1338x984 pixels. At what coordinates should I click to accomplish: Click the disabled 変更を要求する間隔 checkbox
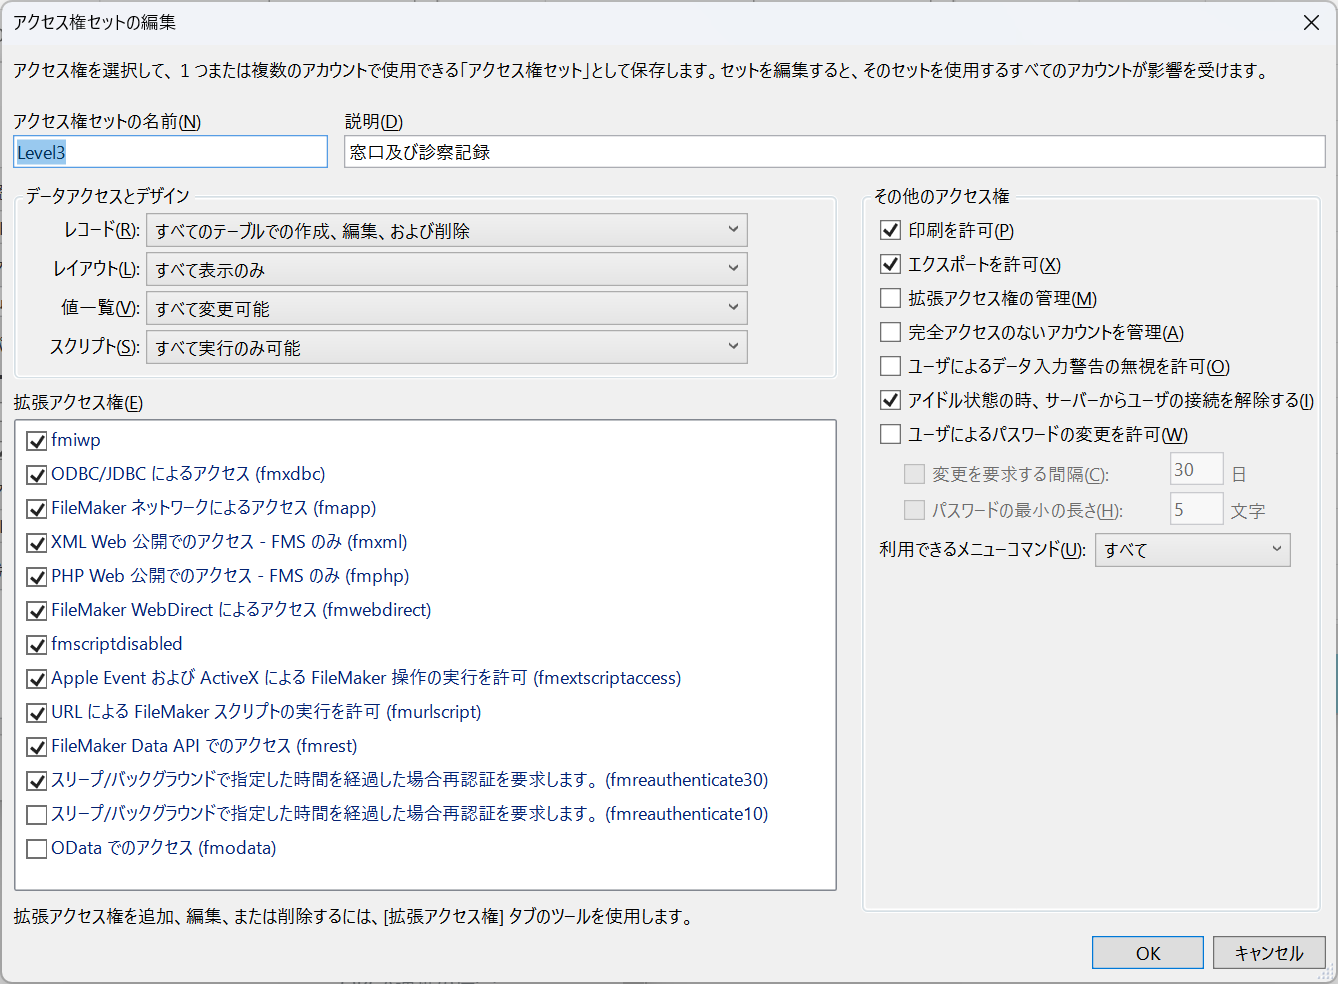914,474
